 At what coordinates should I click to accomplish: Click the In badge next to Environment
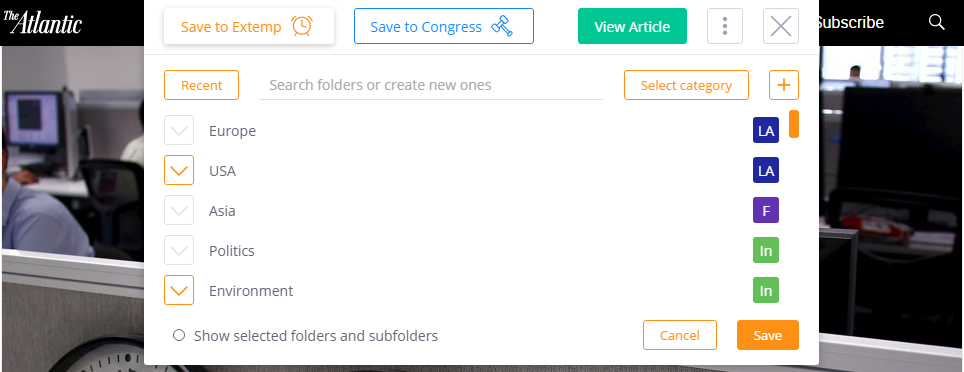766,290
